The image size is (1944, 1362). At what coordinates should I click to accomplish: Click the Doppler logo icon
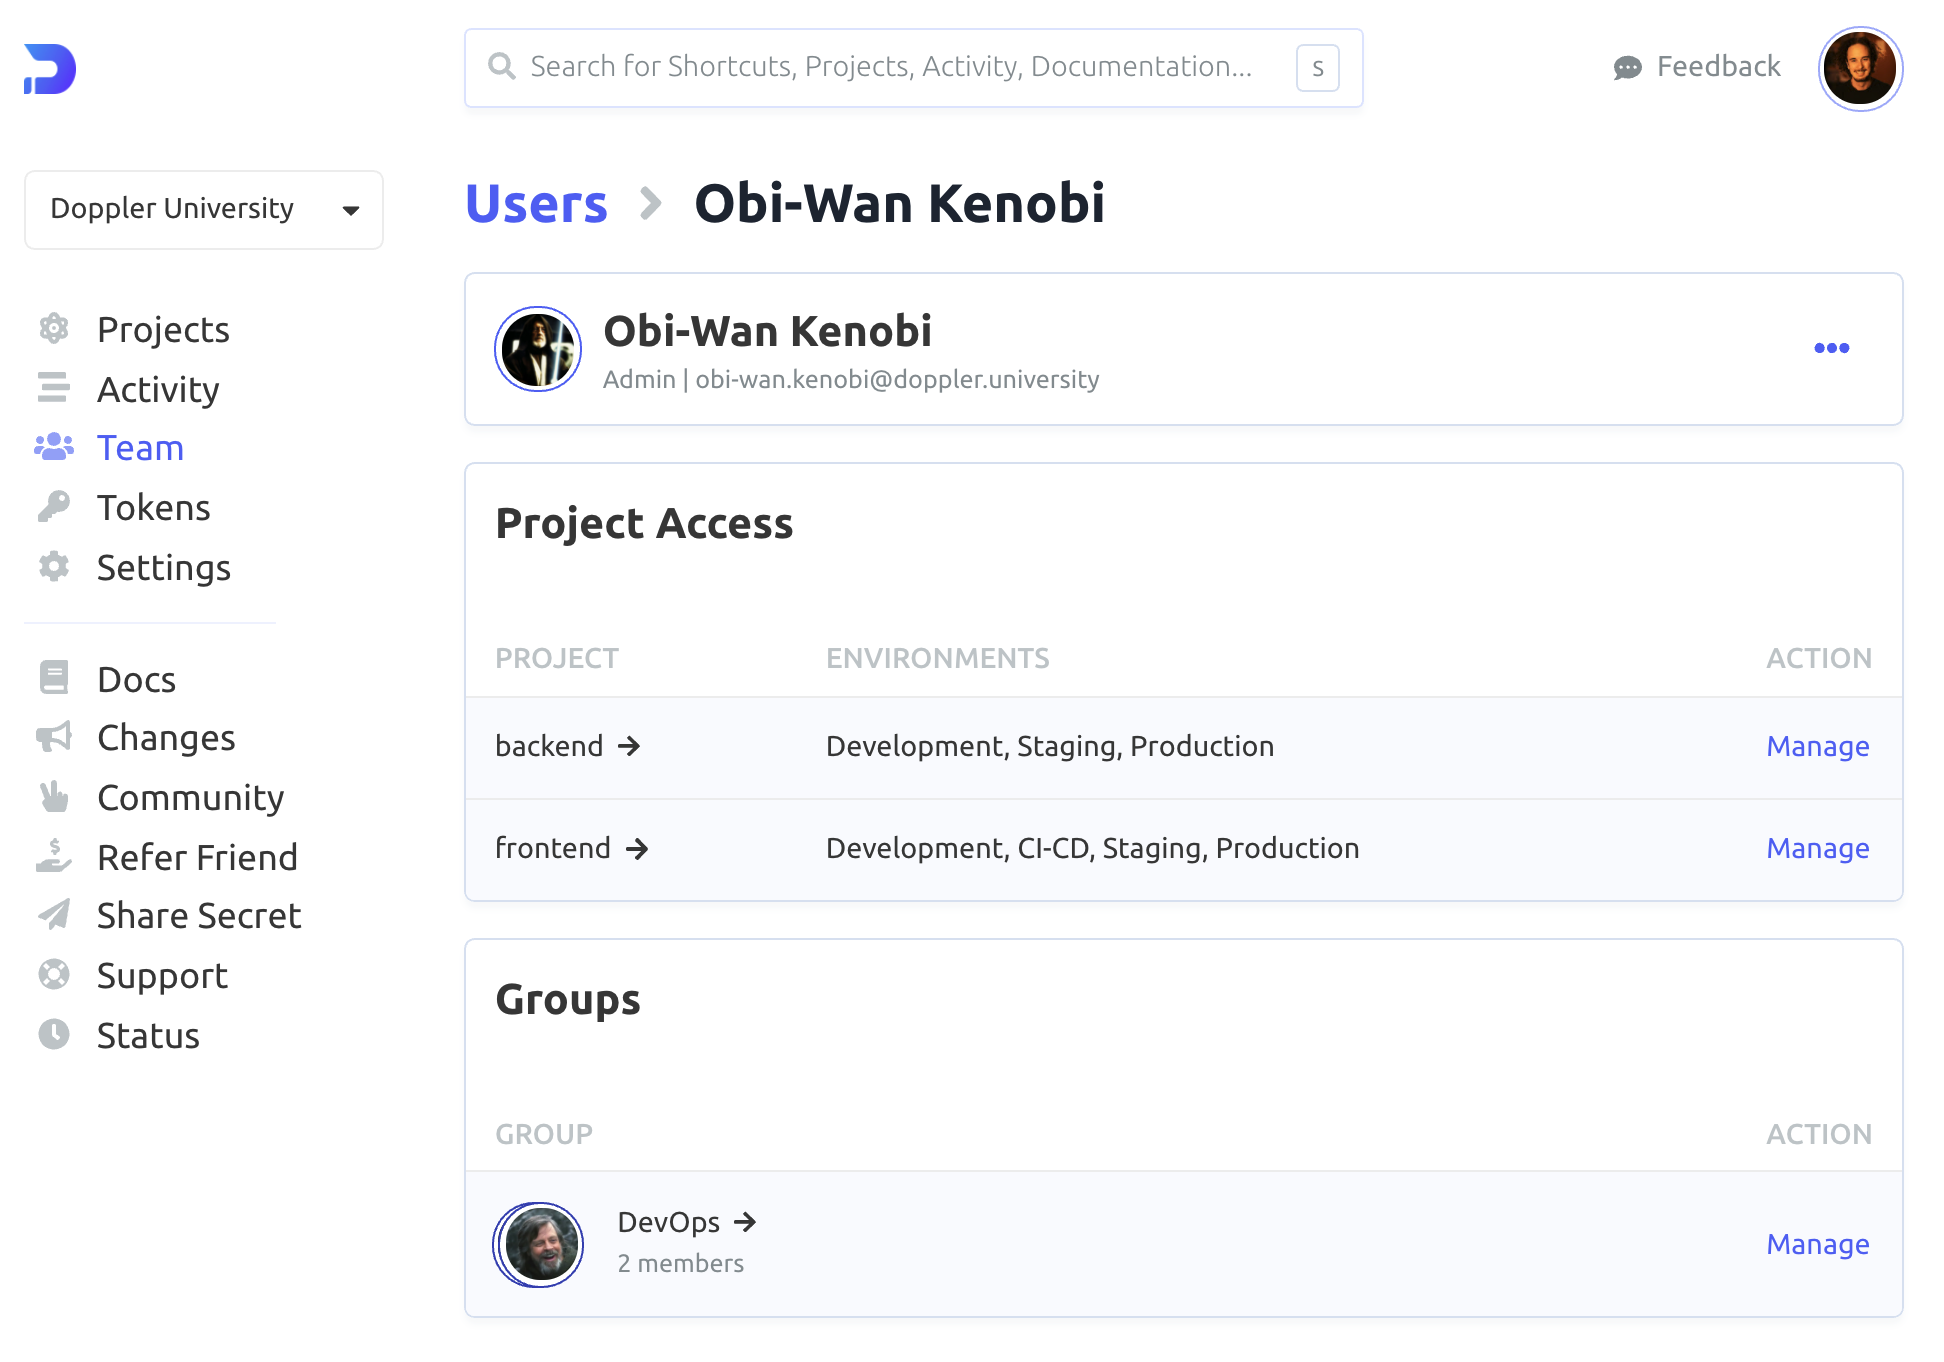click(x=50, y=69)
